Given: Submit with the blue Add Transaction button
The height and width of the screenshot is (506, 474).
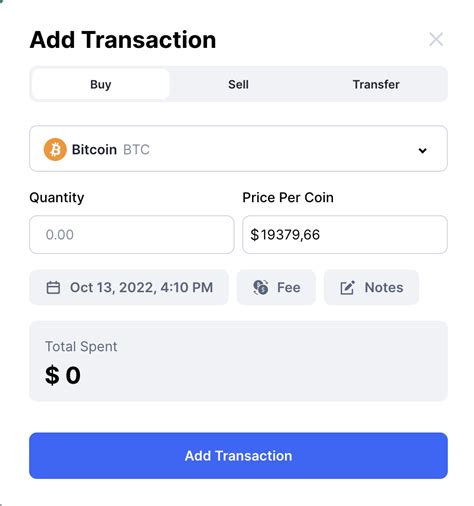Looking at the screenshot, I should pos(238,456).
